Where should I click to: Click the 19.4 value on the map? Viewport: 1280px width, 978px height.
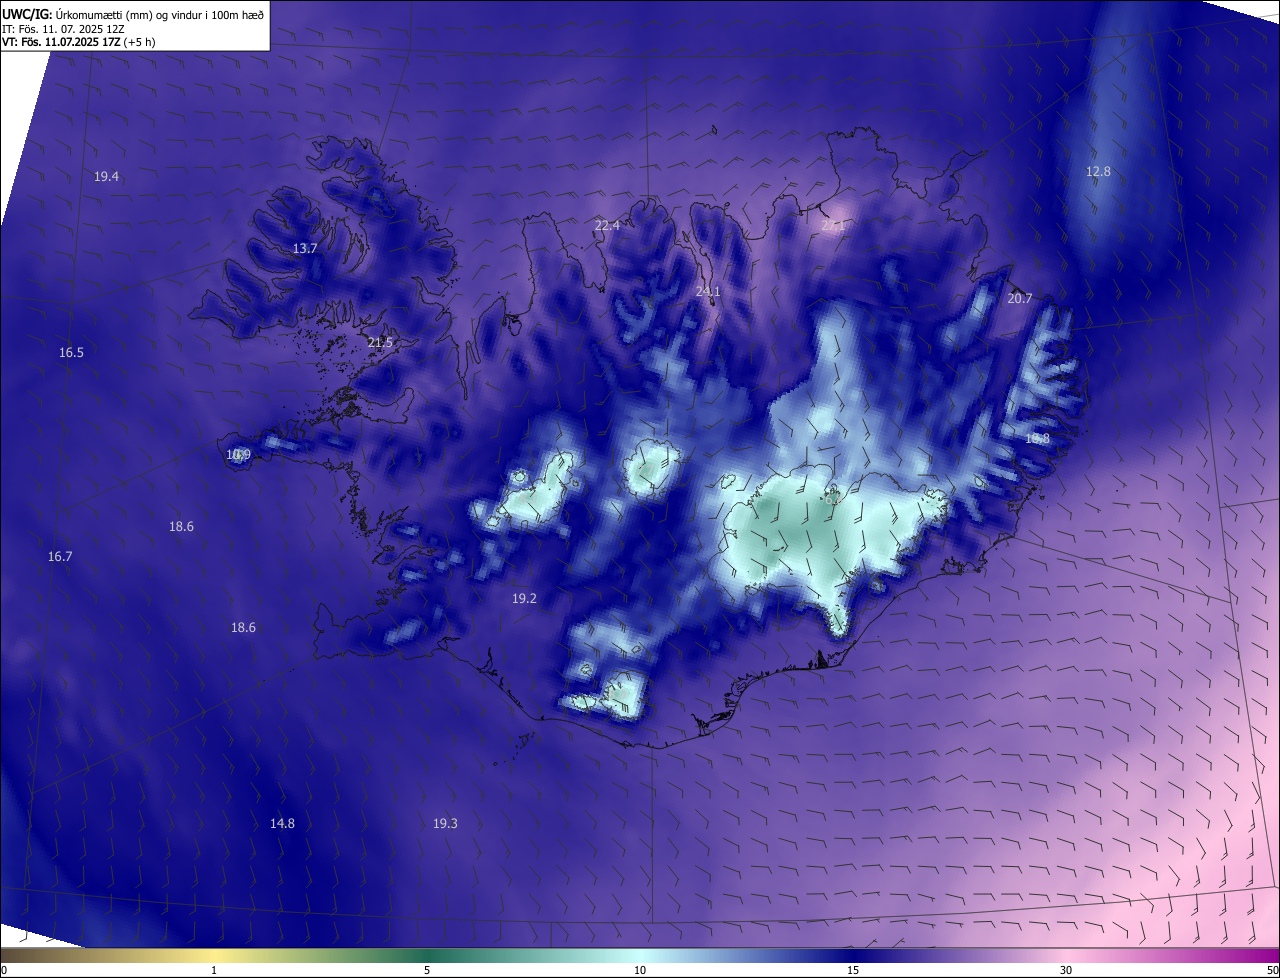107,177
